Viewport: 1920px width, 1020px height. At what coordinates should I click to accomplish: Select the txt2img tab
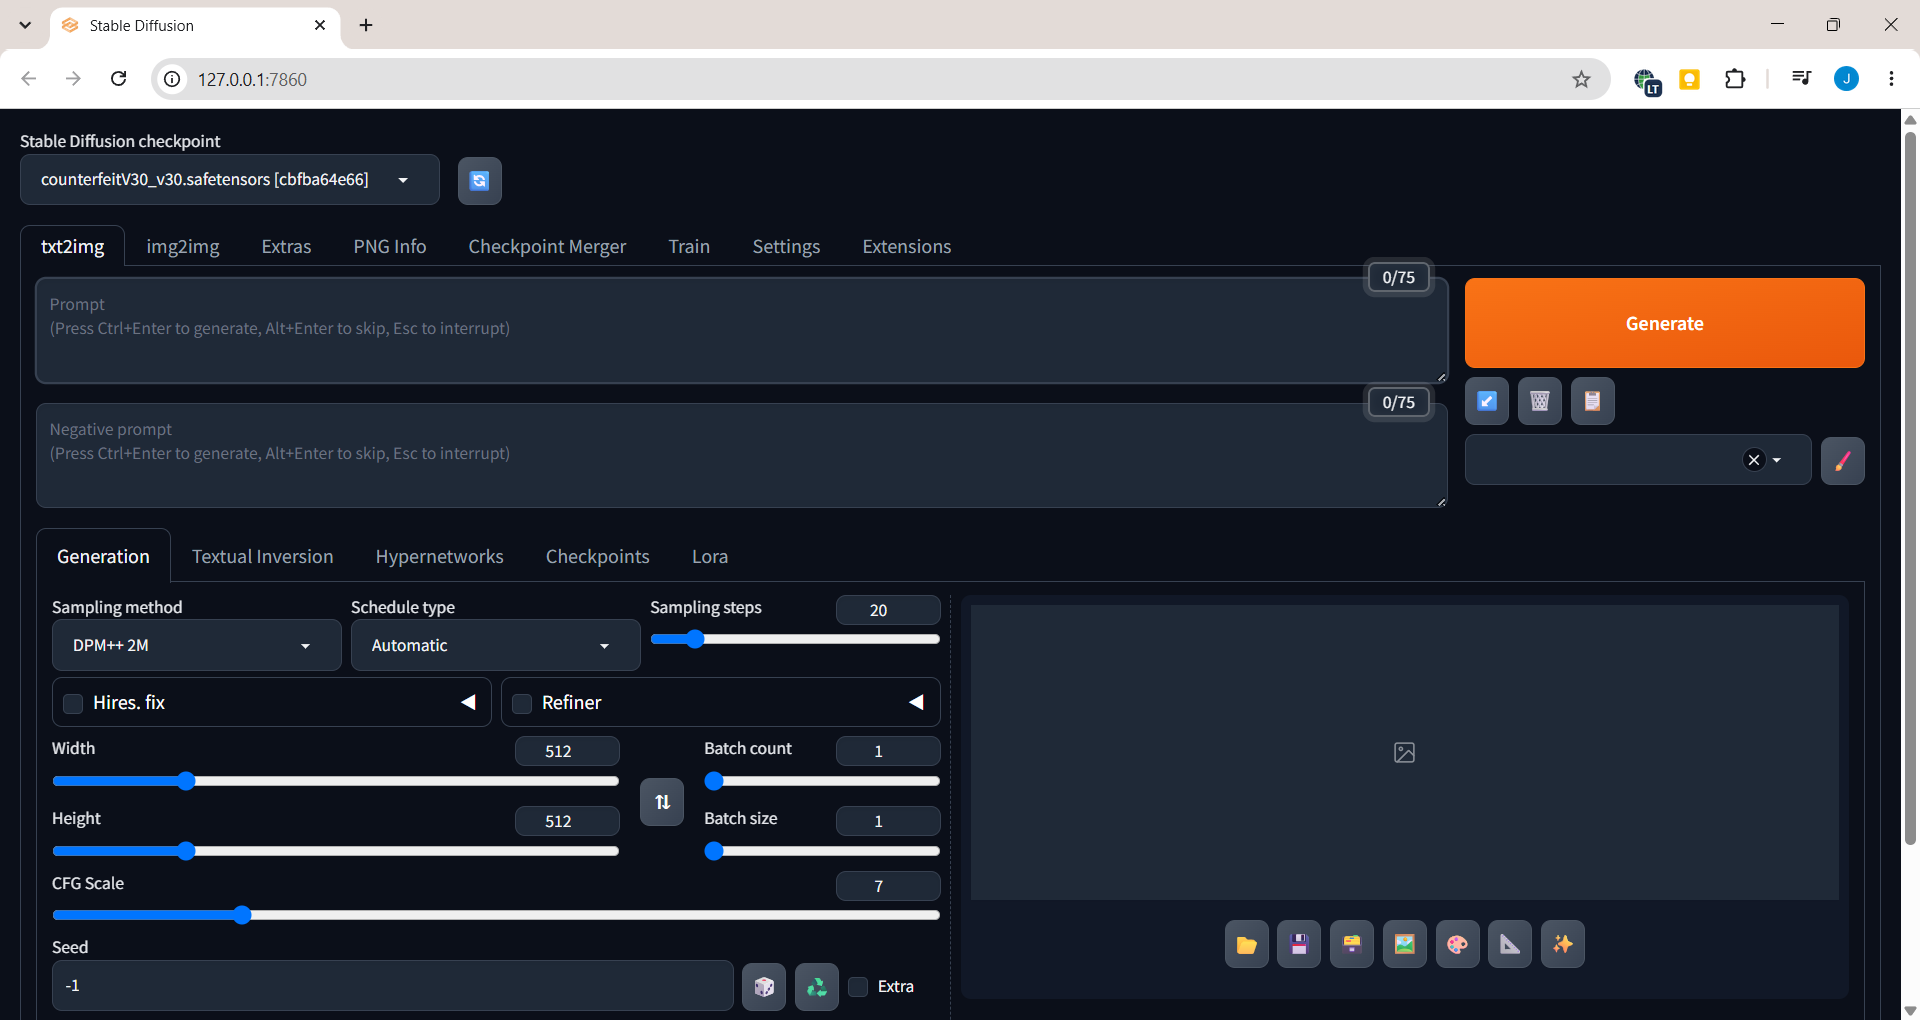tap(72, 246)
